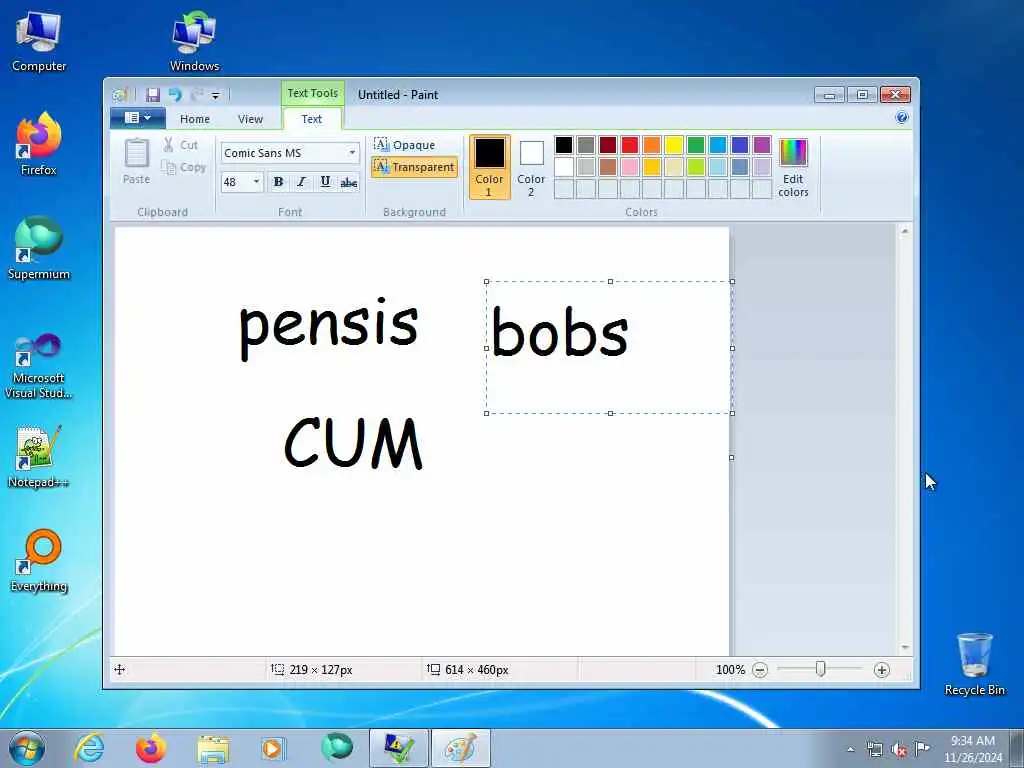This screenshot has width=1024, height=768.
Task: Click the zoom slider handle
Action: [x=820, y=669]
